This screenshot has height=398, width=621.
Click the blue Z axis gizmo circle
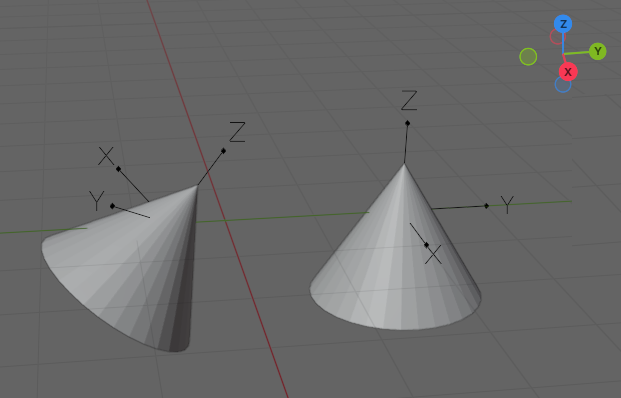click(x=563, y=24)
